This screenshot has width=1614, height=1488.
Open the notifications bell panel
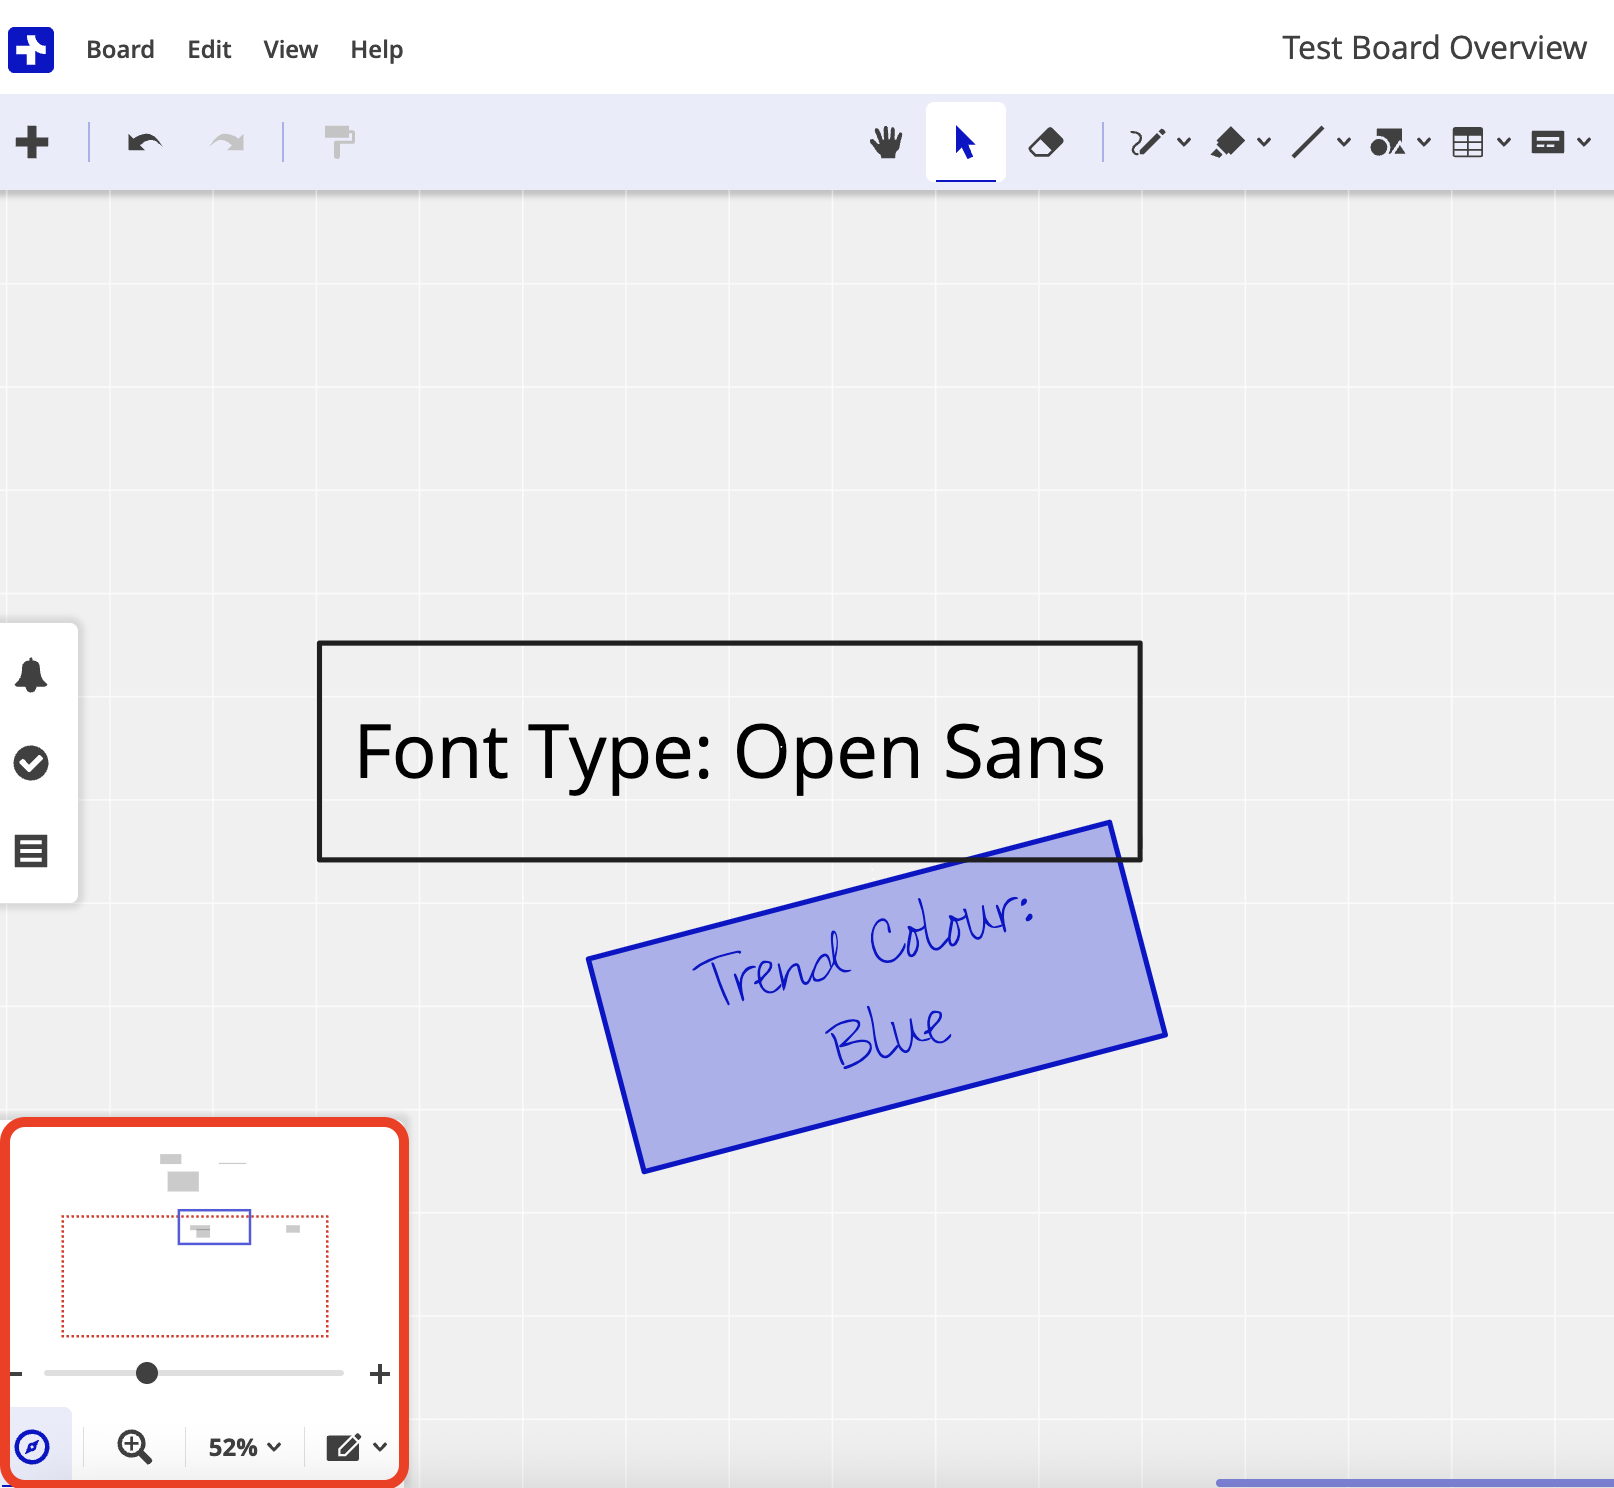click(31, 676)
